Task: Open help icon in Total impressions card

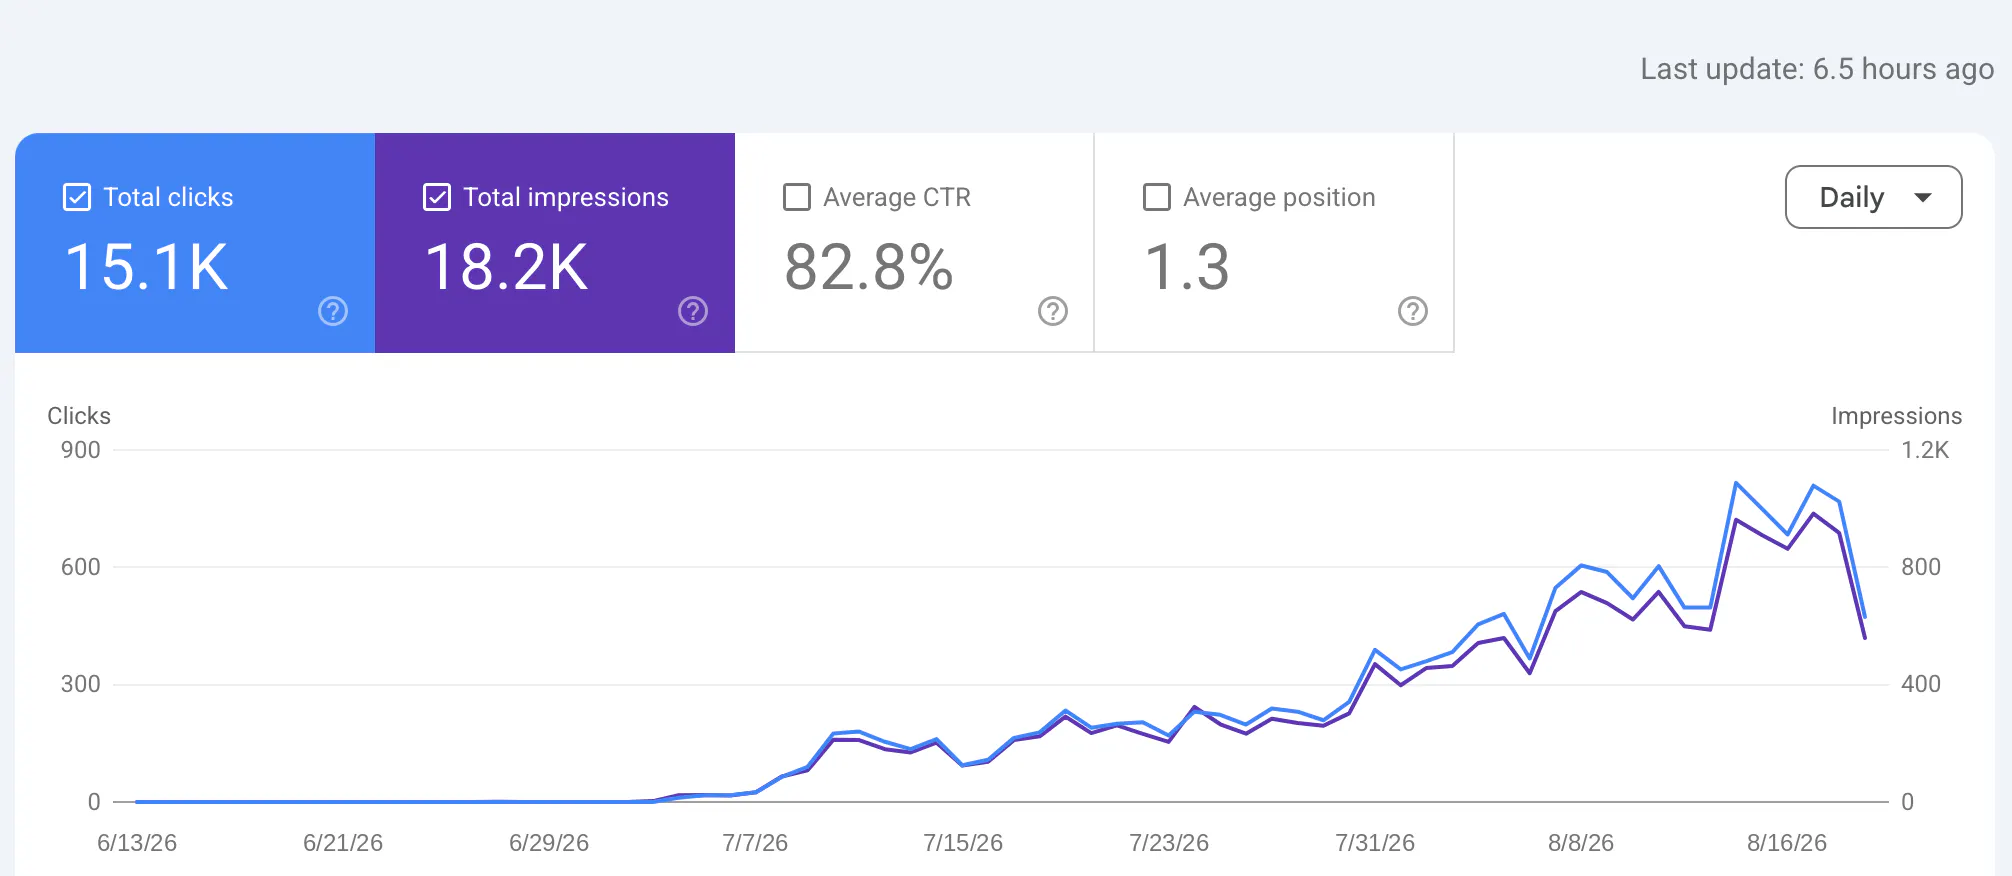Action: [x=693, y=311]
